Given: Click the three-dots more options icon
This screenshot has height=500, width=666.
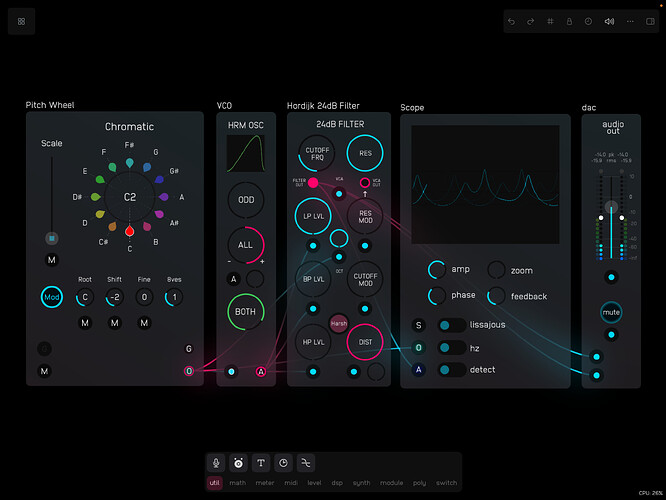Looking at the screenshot, I should (x=630, y=21).
